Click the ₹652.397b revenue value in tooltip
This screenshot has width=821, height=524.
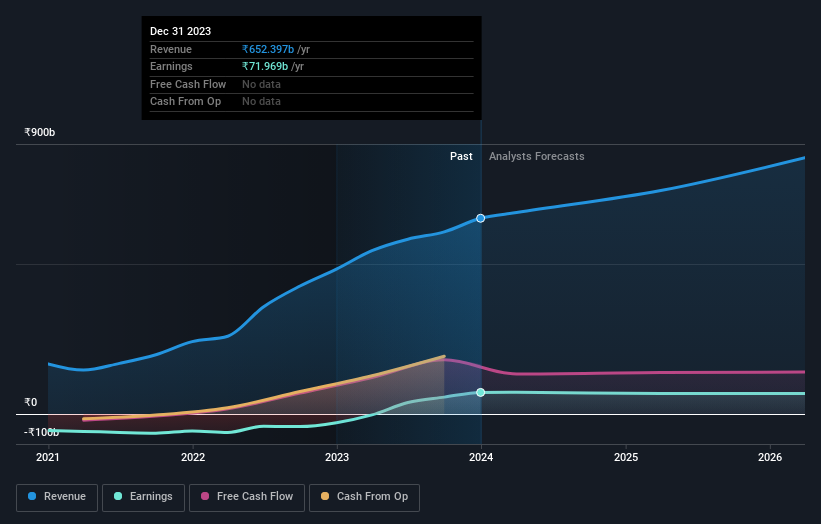point(268,49)
